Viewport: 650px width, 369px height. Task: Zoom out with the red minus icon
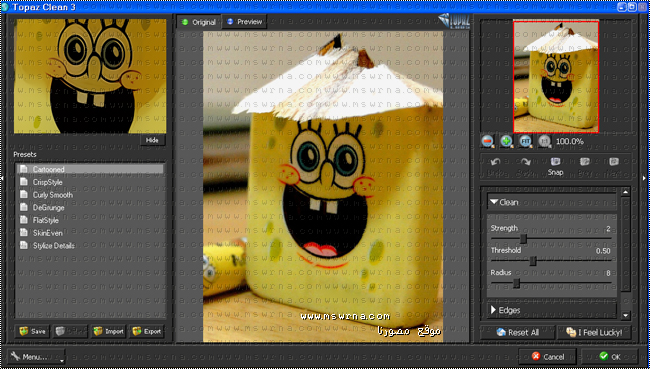(488, 141)
